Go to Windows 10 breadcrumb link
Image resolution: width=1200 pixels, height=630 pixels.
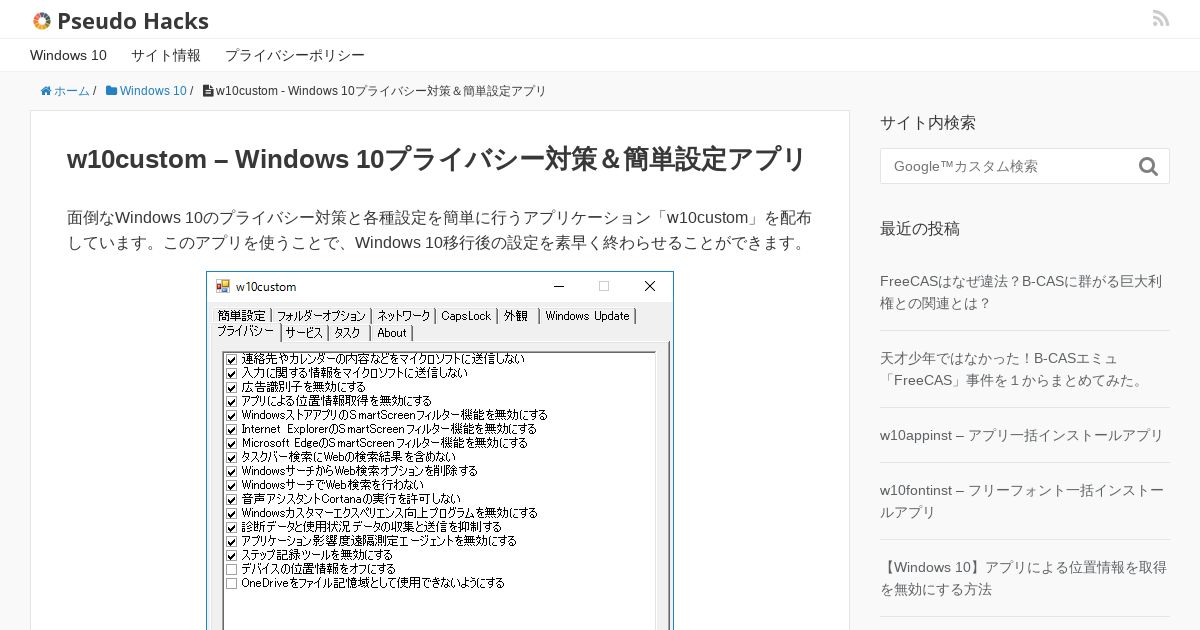(153, 91)
